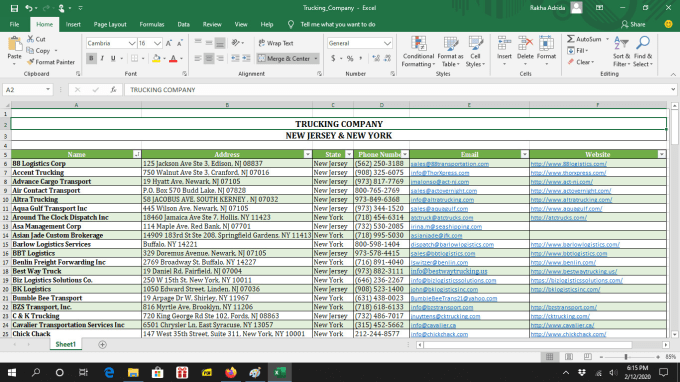Image resolution: width=680 pixels, height=382 pixels.
Task: Click the Insert Function fx icon
Action: click(113, 90)
